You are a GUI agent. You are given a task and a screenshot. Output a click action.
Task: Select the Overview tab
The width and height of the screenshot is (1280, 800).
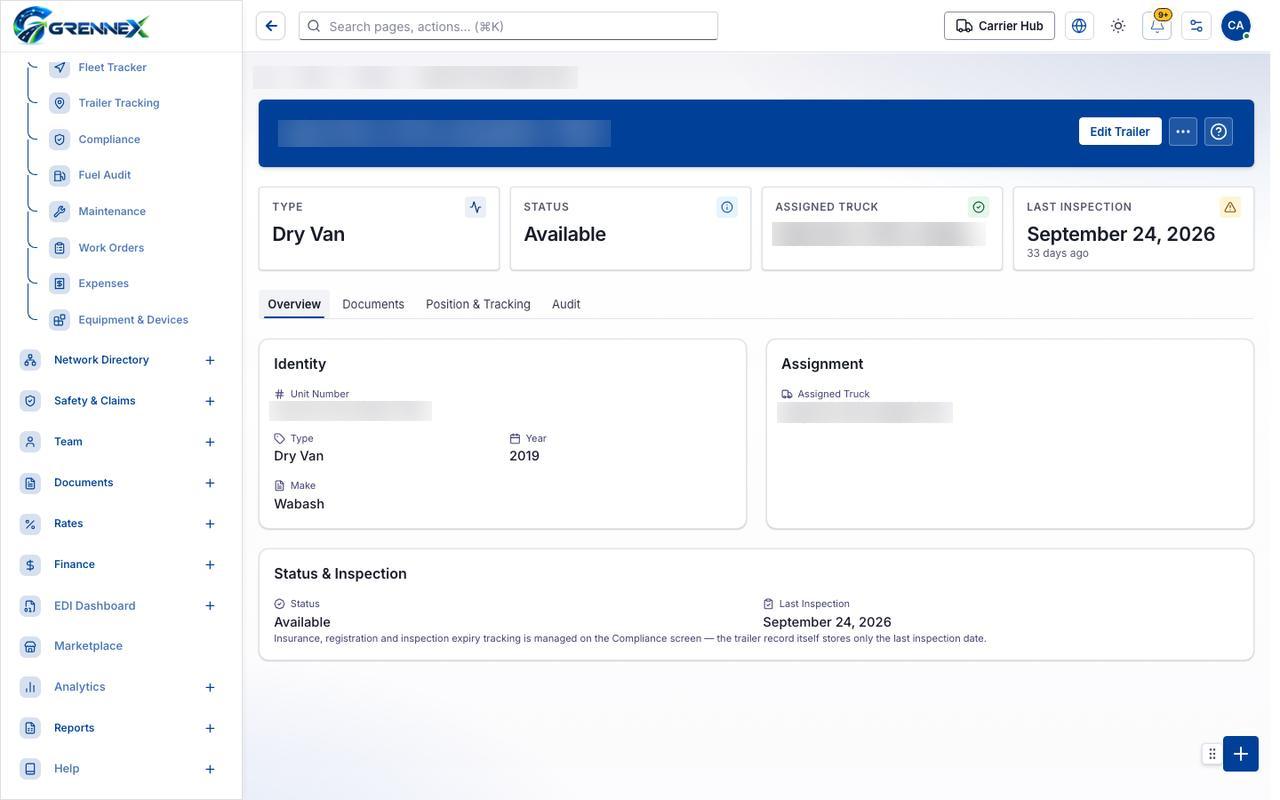pos(294,304)
